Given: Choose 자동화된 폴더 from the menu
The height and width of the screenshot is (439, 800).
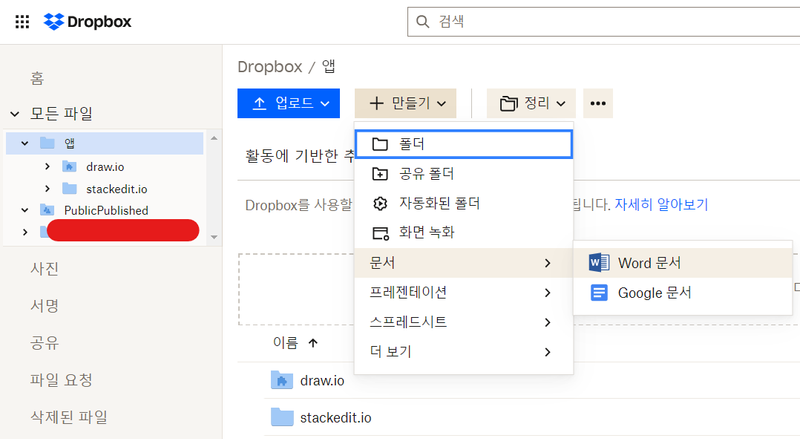Looking at the screenshot, I should 464,203.
